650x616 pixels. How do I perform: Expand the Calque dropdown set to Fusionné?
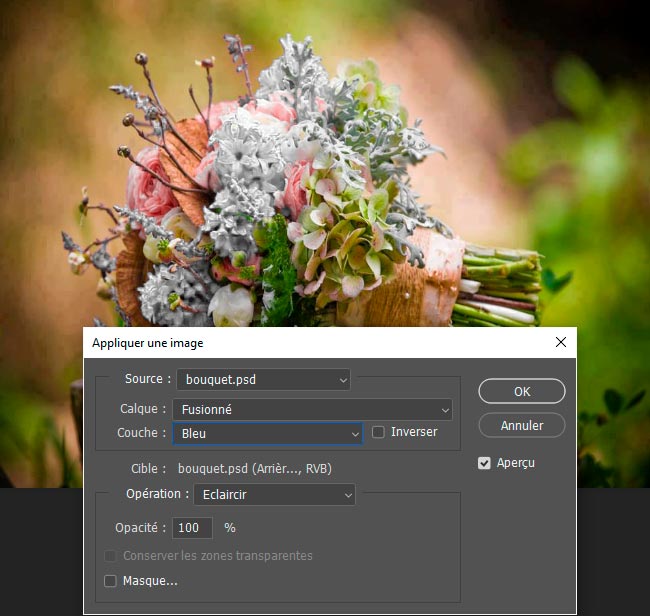[312, 409]
